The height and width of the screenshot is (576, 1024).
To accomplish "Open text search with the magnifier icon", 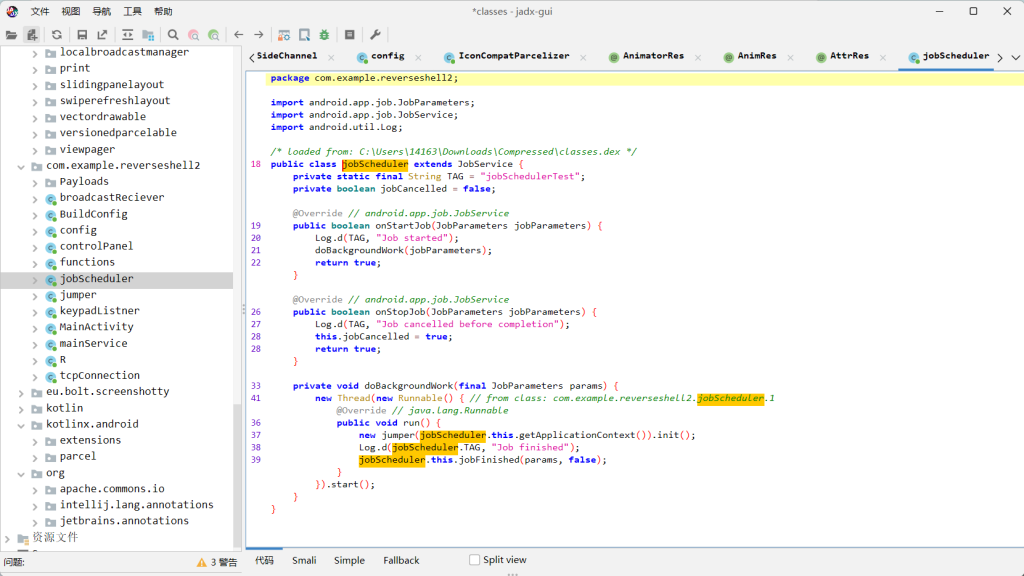I will [173, 34].
